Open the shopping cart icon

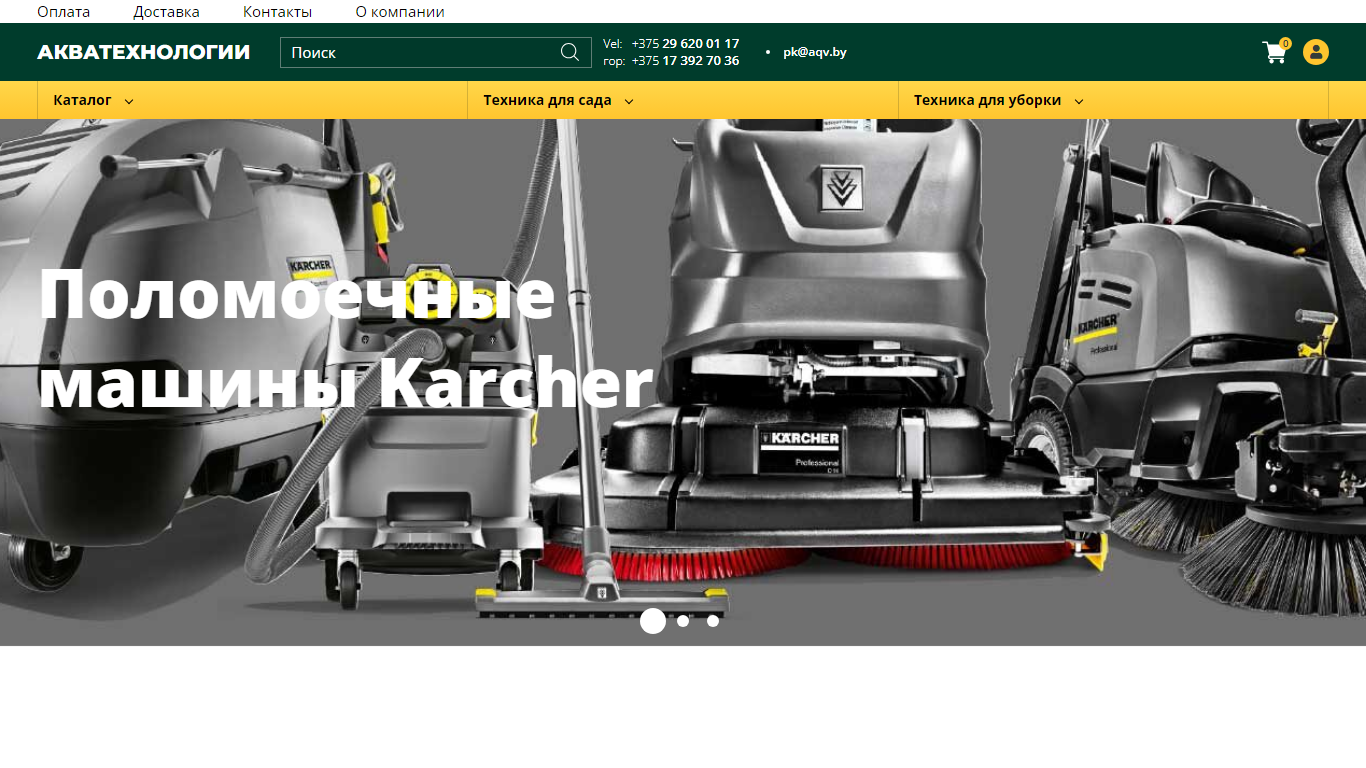[x=1275, y=52]
